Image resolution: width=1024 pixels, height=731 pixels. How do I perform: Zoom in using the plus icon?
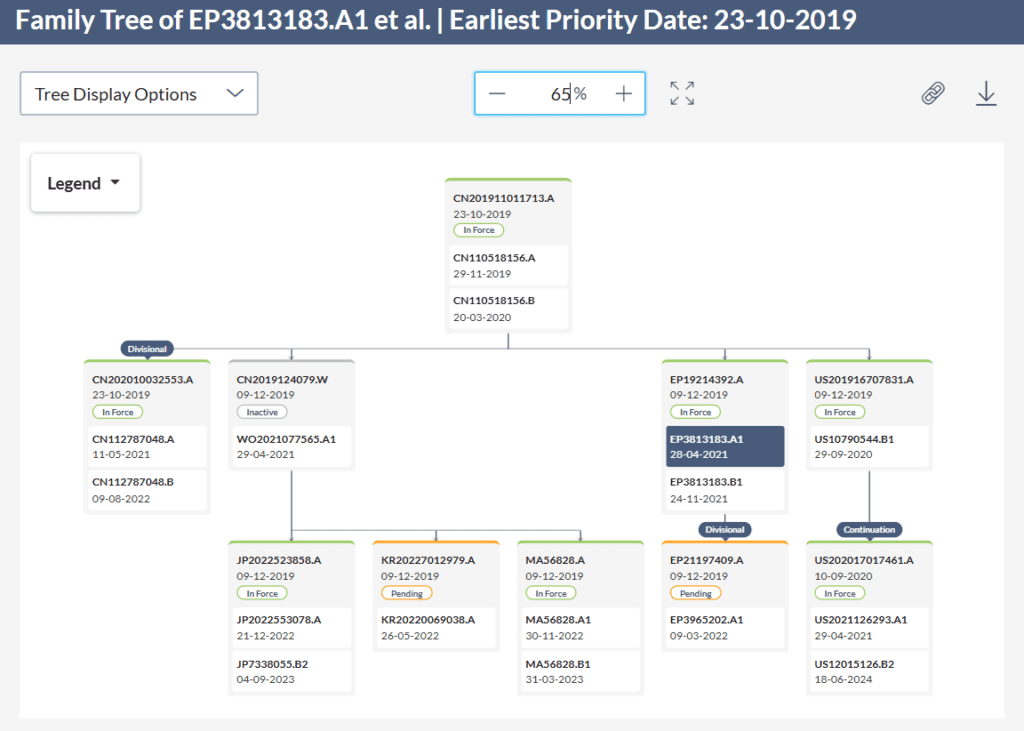623,92
